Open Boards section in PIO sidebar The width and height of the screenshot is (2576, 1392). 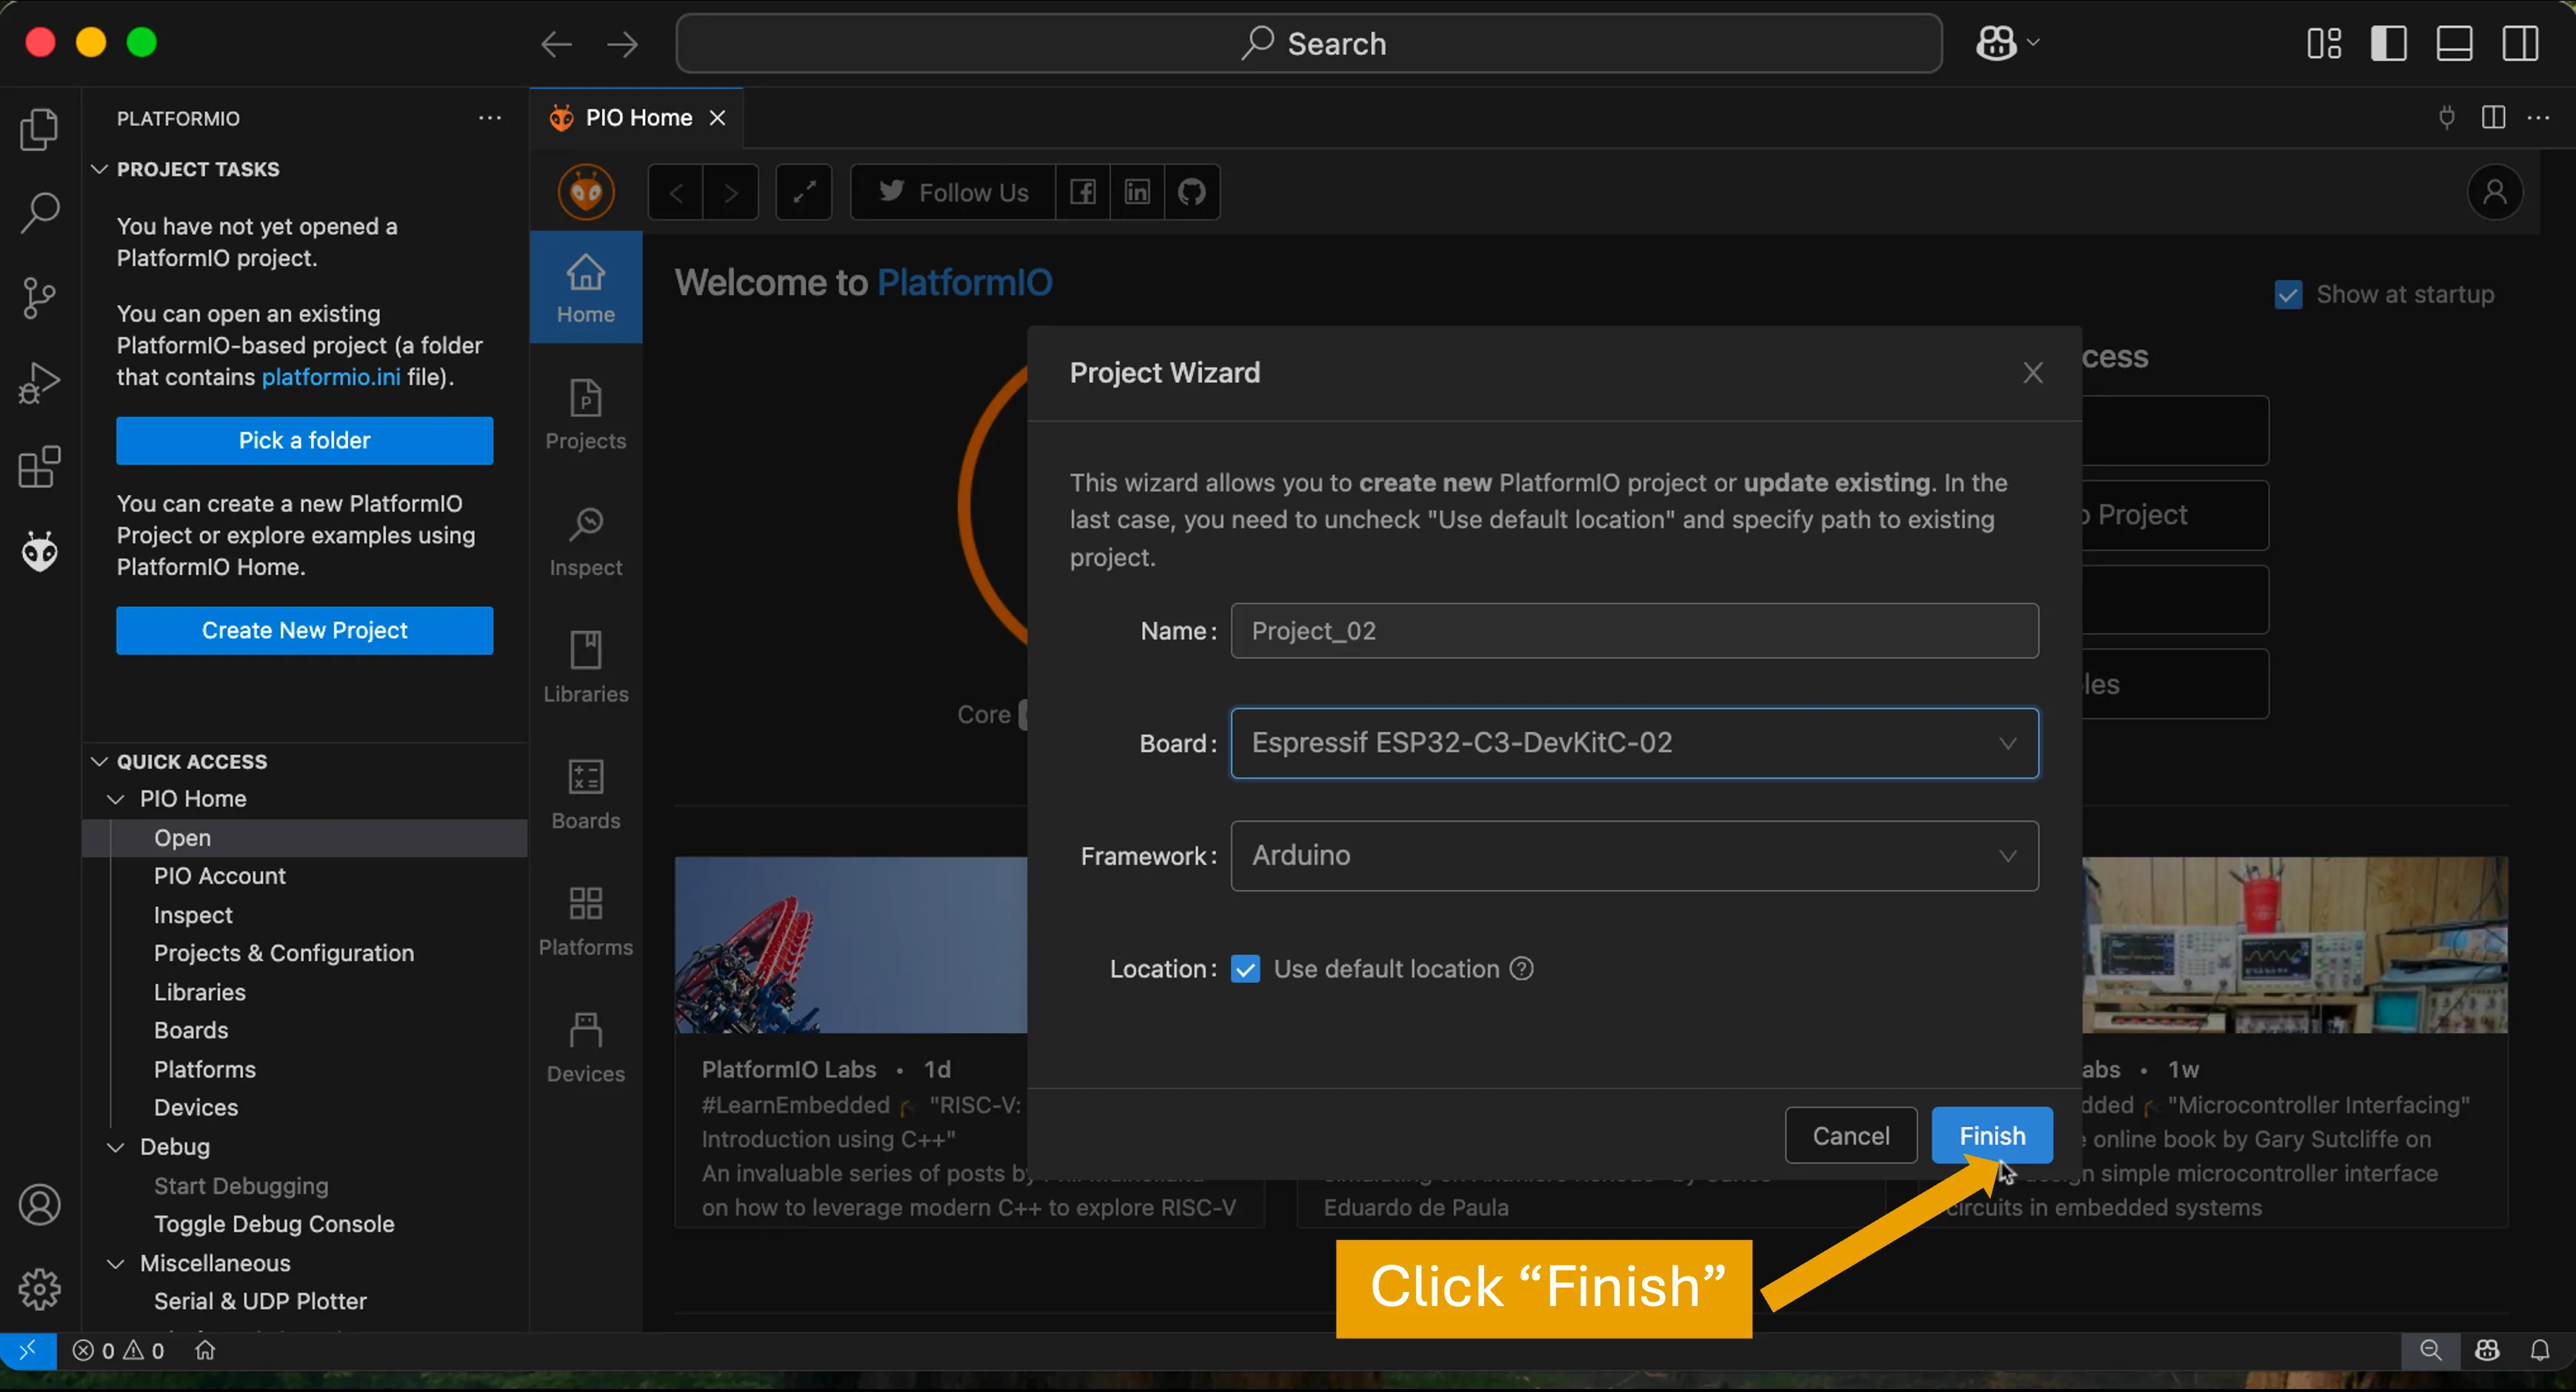(x=586, y=794)
